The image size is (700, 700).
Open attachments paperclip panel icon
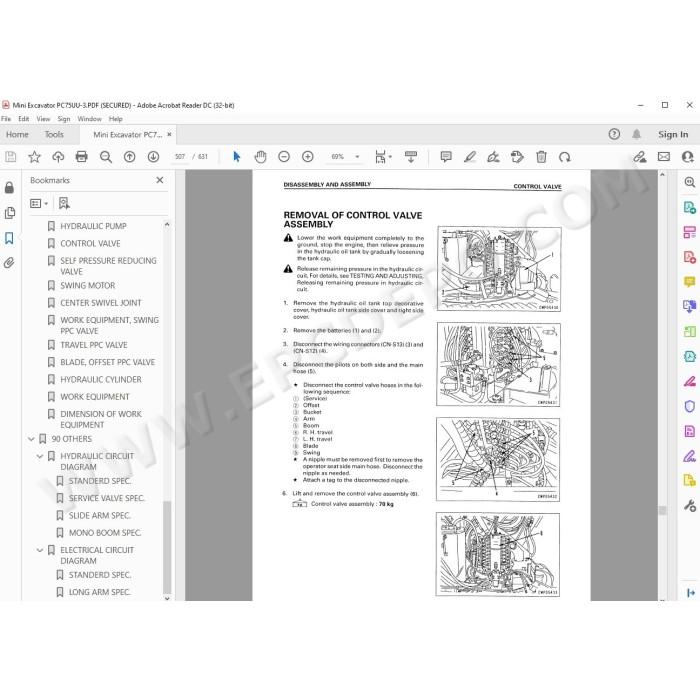[x=9, y=263]
